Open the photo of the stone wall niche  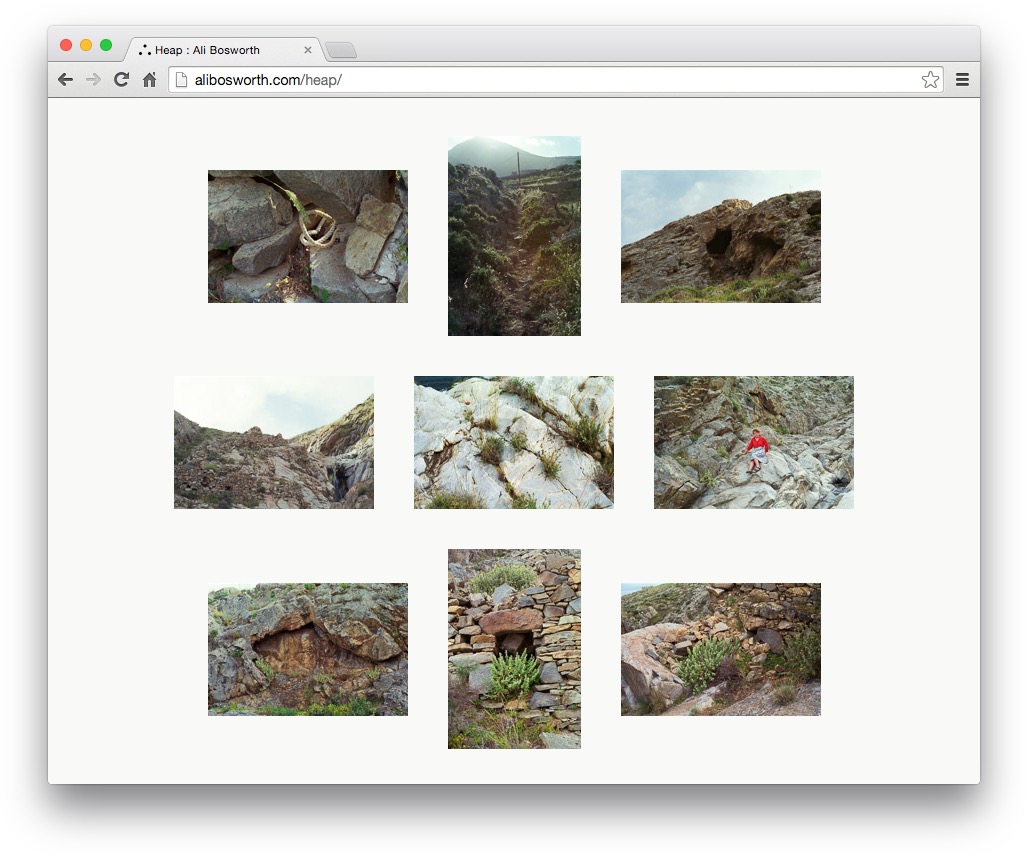(x=514, y=649)
